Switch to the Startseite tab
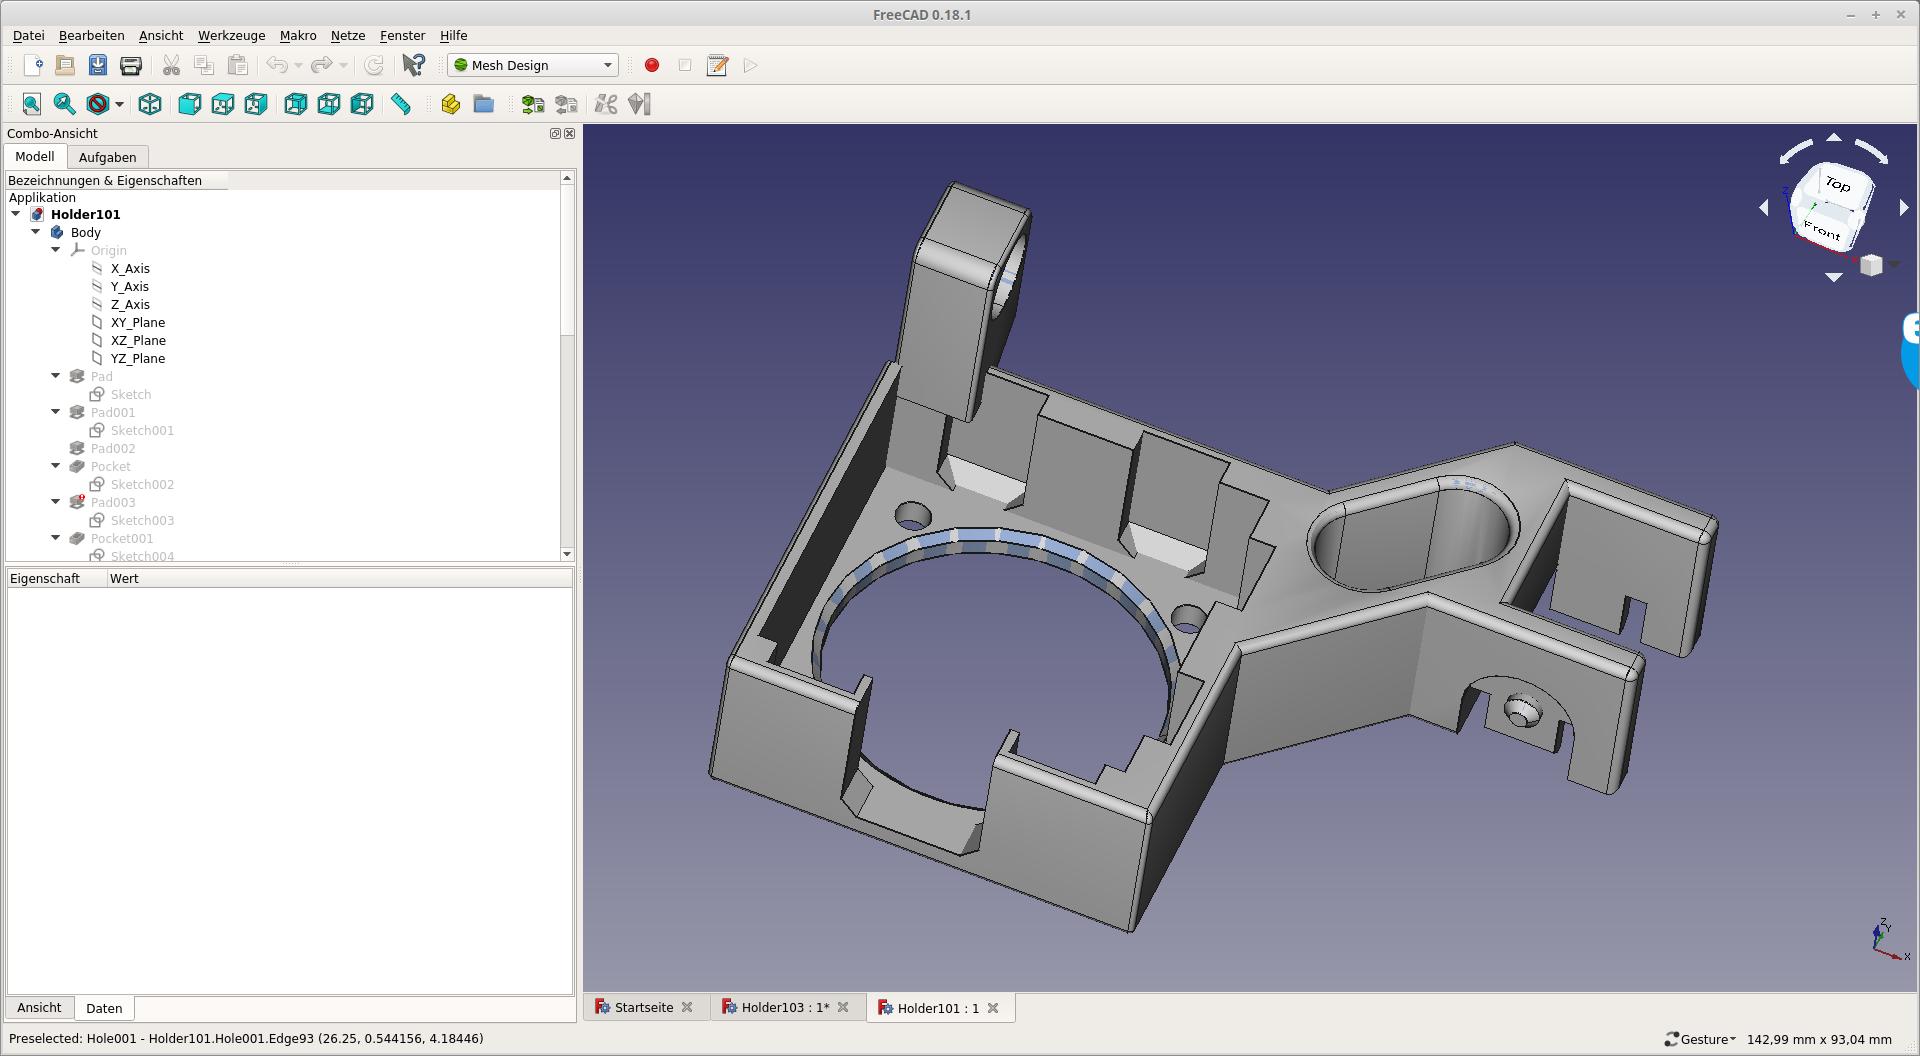Image resolution: width=1920 pixels, height=1056 pixels. coord(643,1007)
